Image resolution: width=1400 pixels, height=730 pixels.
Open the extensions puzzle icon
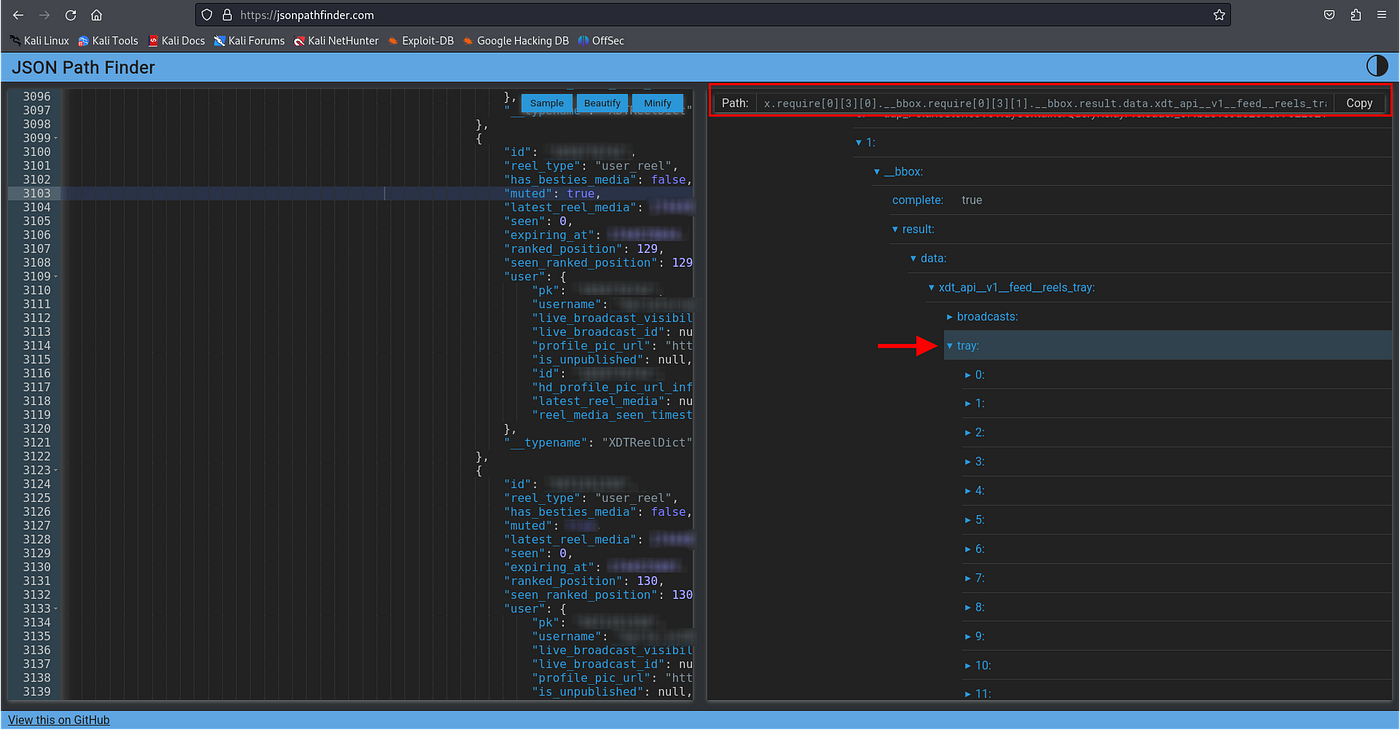click(x=1356, y=15)
